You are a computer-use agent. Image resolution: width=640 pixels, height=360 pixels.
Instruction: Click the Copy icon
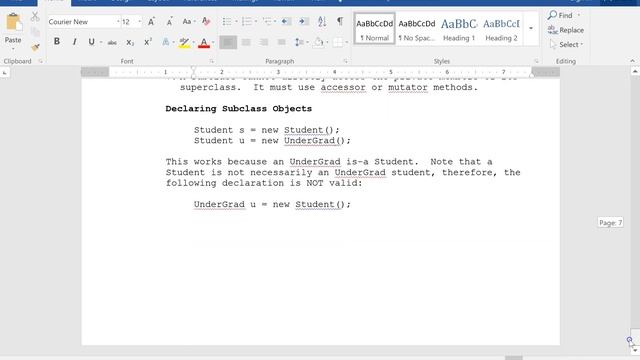[35, 32]
